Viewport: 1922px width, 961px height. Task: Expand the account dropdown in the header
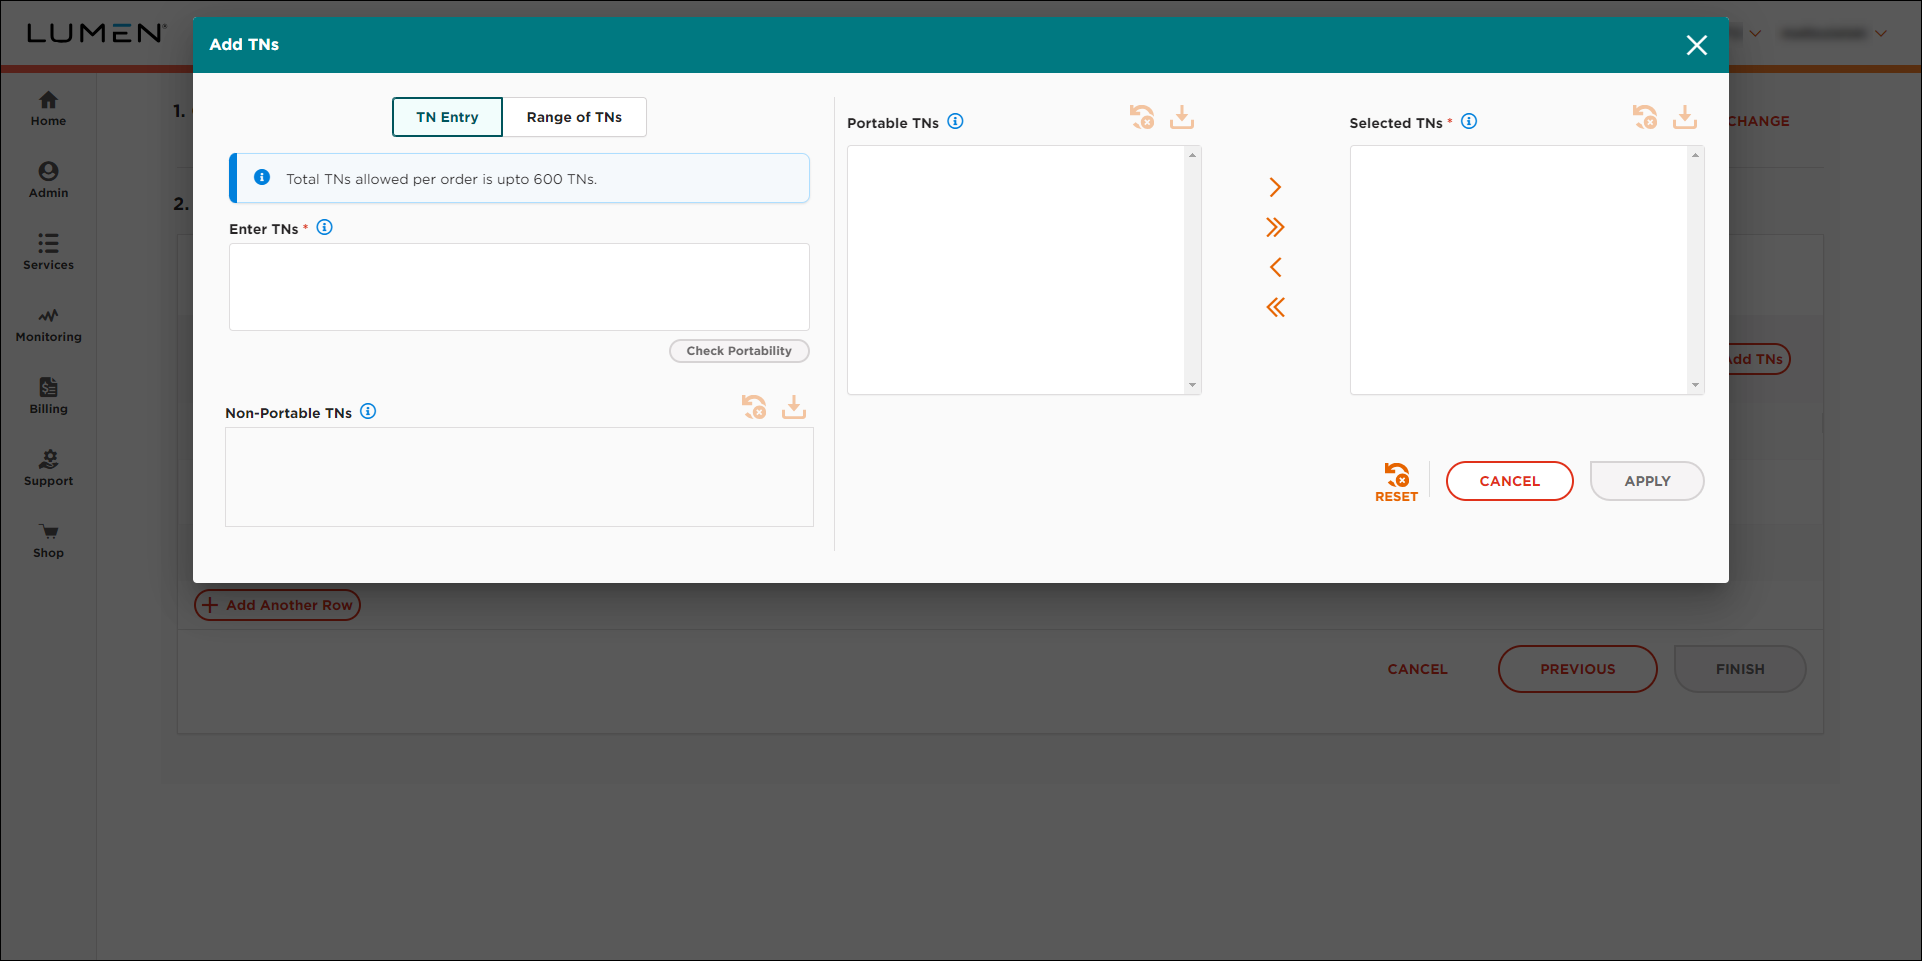[x=1835, y=33]
